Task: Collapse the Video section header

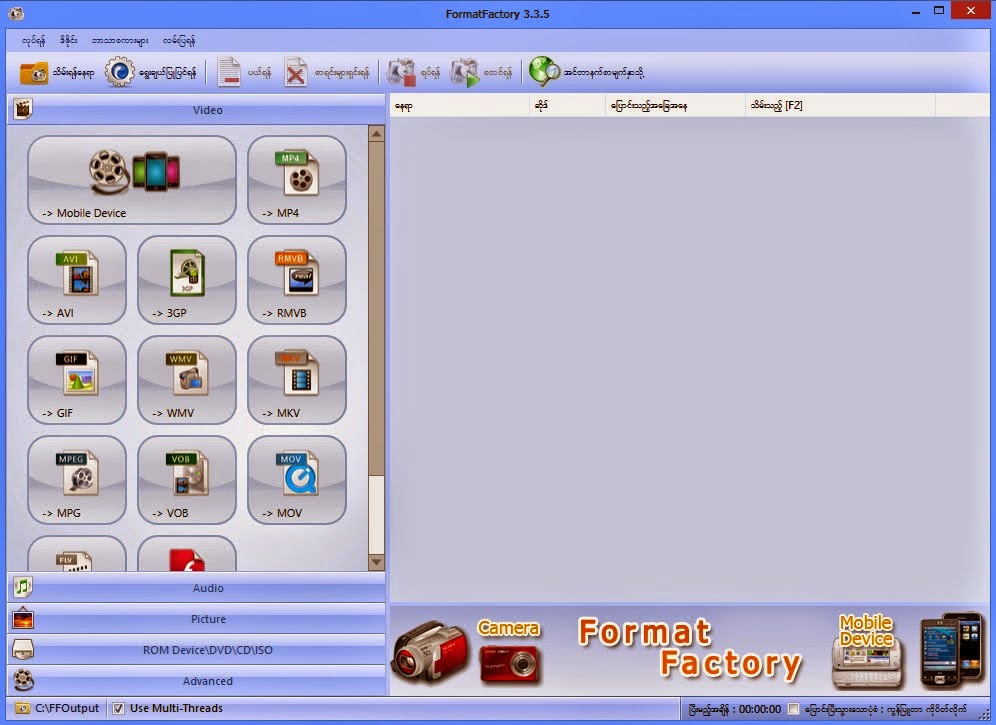Action: [x=196, y=109]
